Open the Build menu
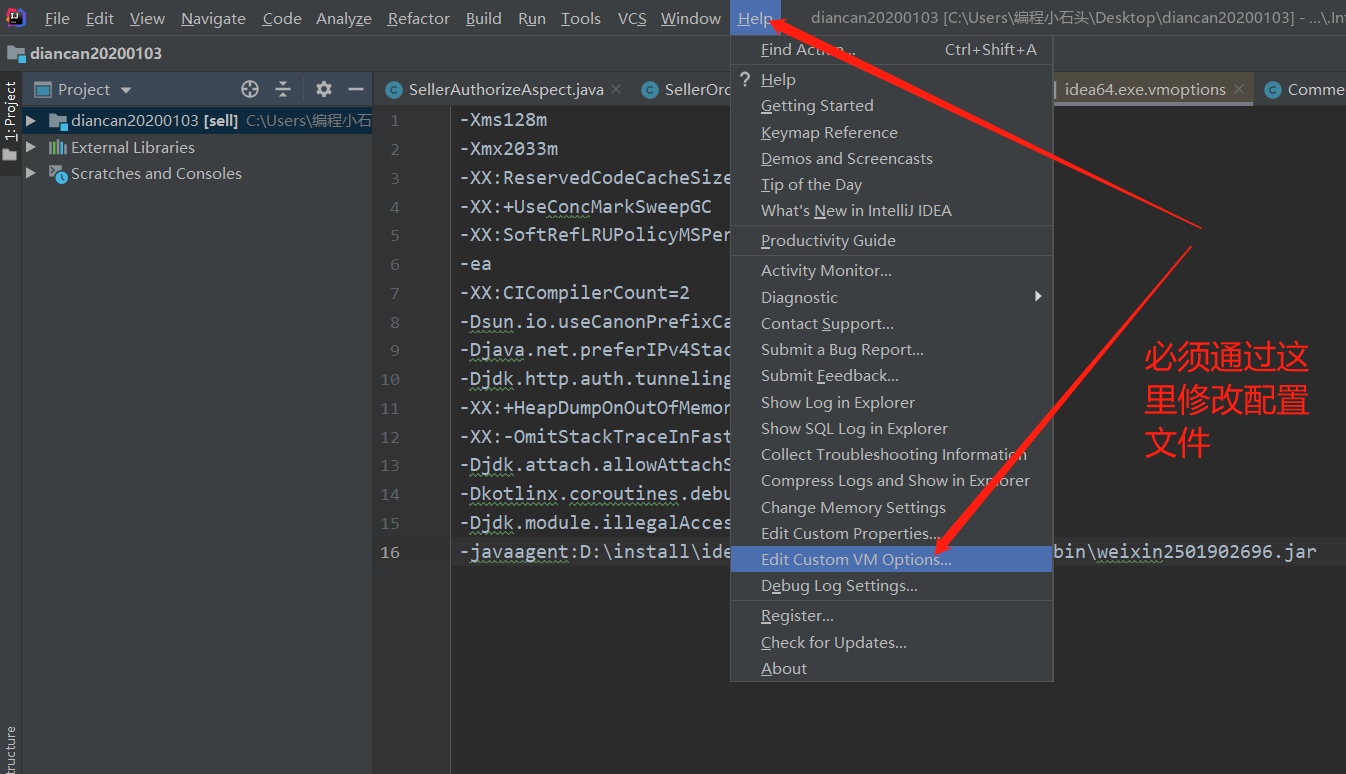This screenshot has width=1346, height=774. pos(483,19)
